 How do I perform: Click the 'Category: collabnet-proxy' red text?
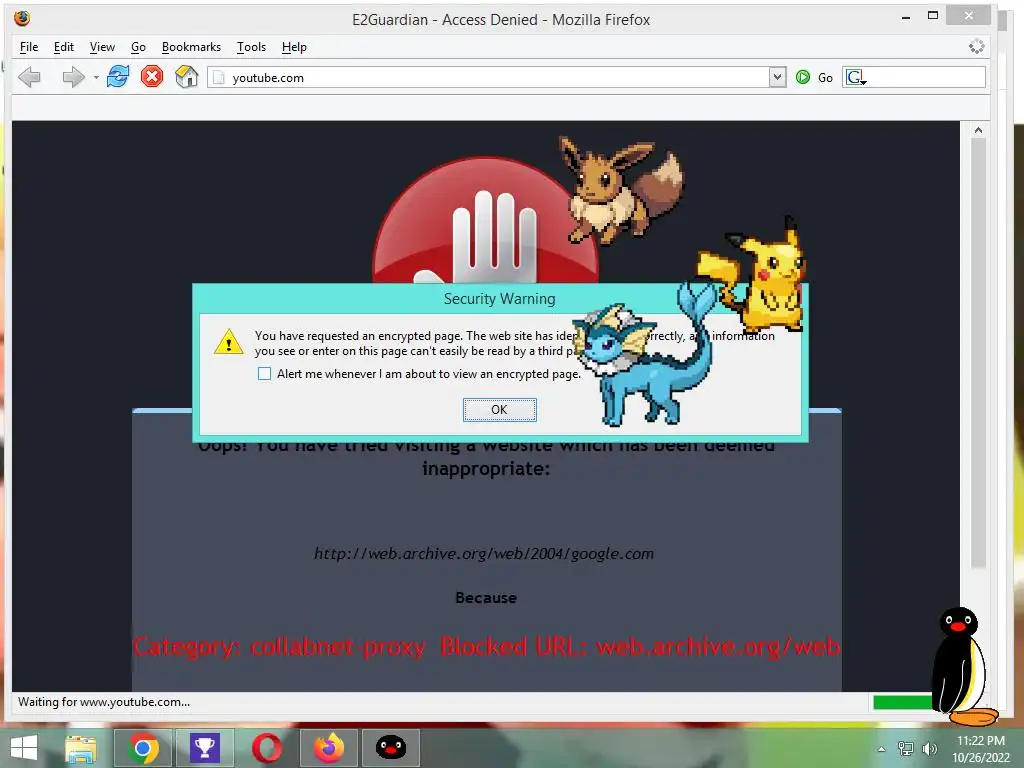click(279, 647)
